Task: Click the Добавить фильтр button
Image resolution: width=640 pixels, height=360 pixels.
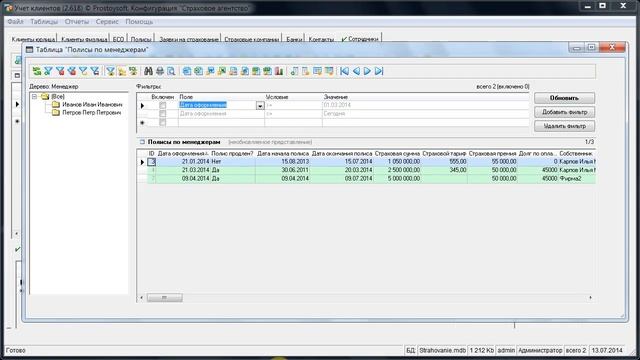Action: pos(564,112)
